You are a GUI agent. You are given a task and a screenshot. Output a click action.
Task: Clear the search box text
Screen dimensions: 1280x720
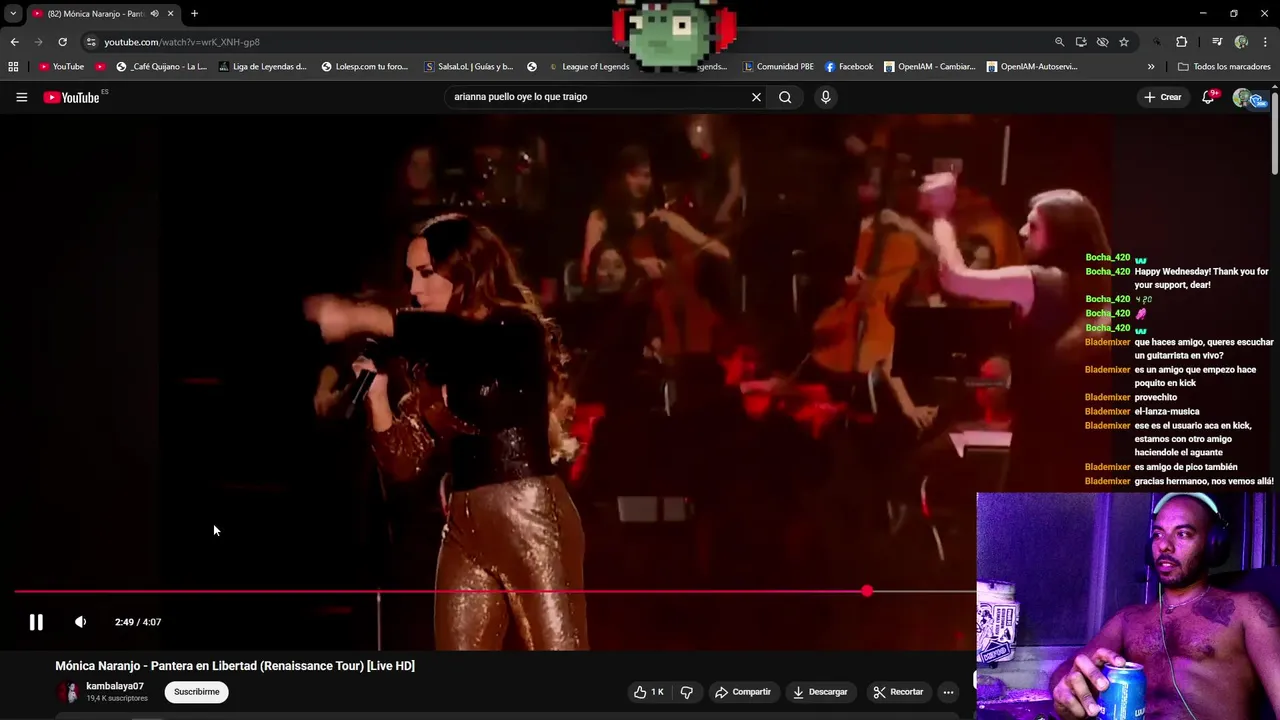point(756,97)
